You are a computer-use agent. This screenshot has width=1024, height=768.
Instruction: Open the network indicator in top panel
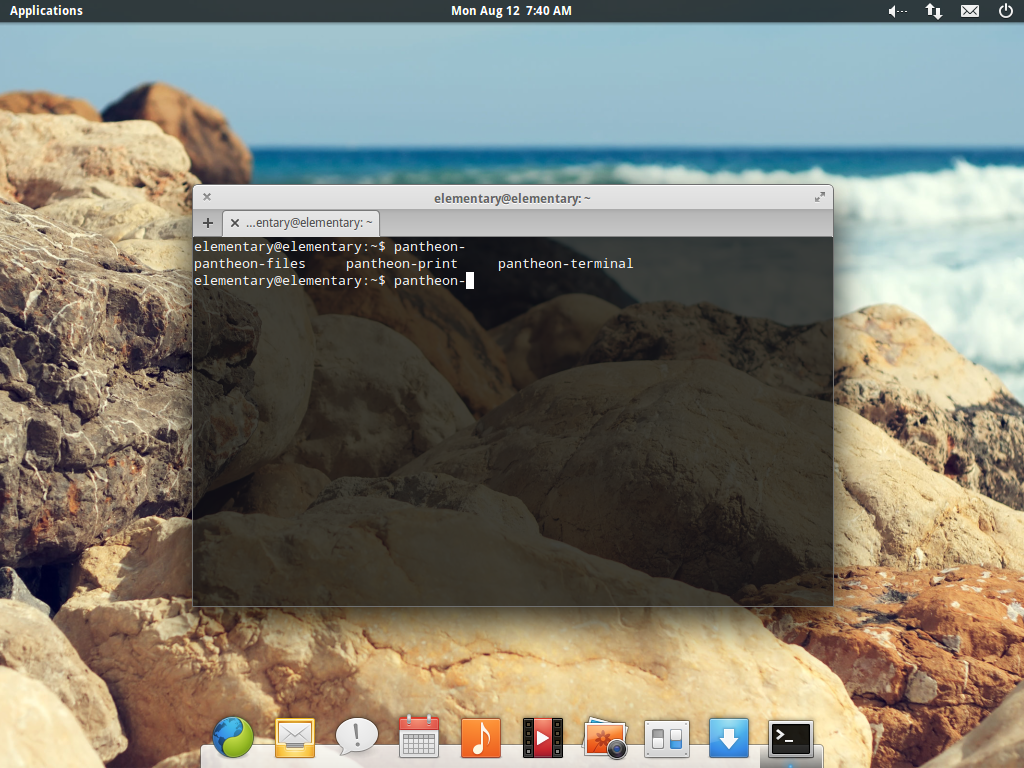(x=934, y=11)
